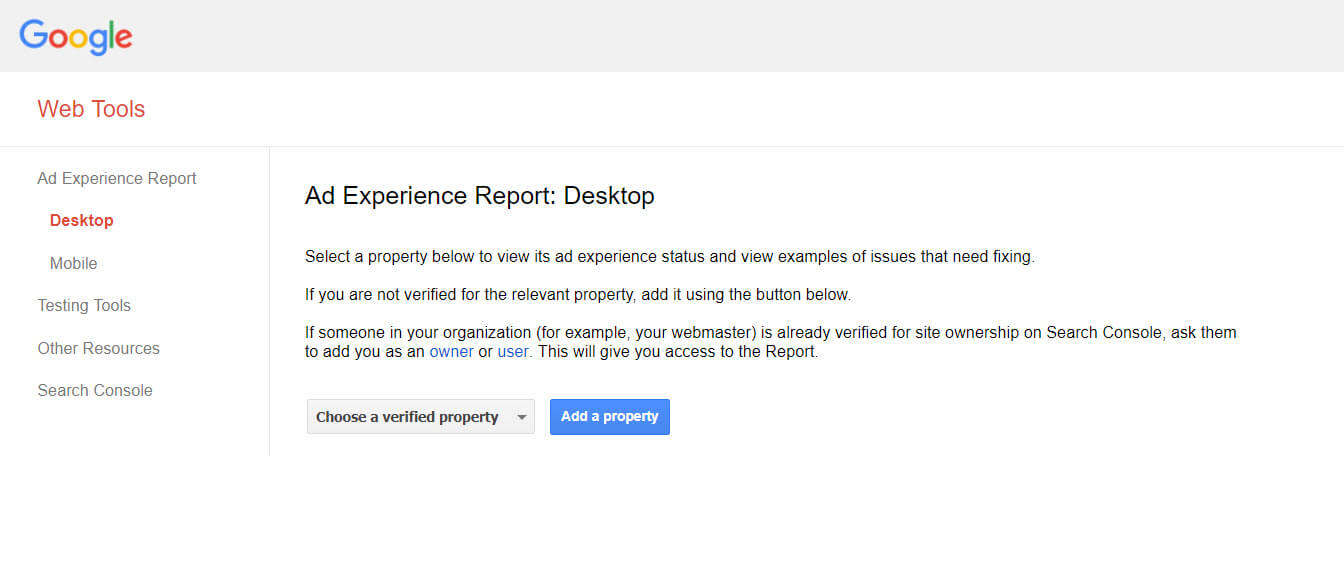This screenshot has width=1344, height=564.
Task: Click the Google logo
Action: click(76, 36)
